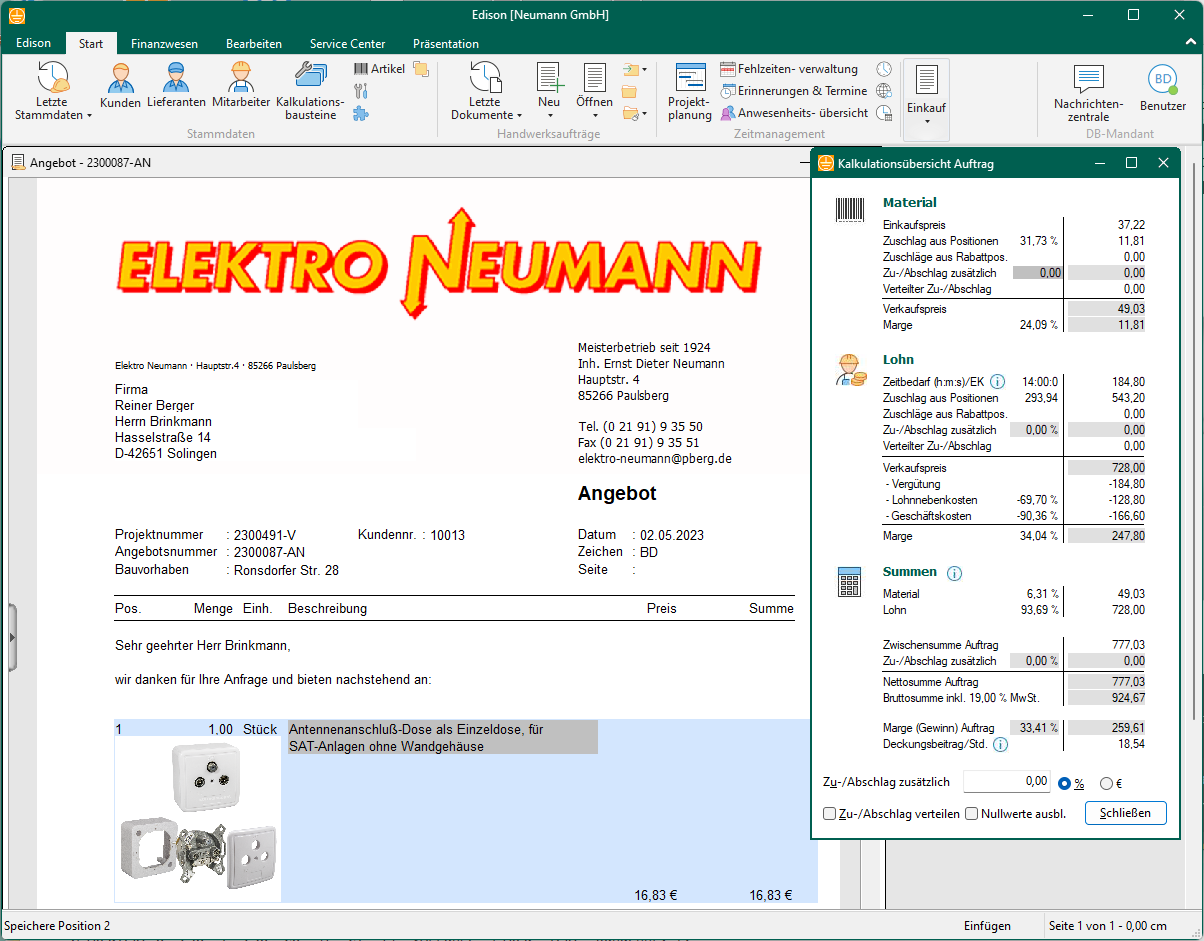Open the Service Center tab
This screenshot has width=1204, height=941.
click(347, 44)
